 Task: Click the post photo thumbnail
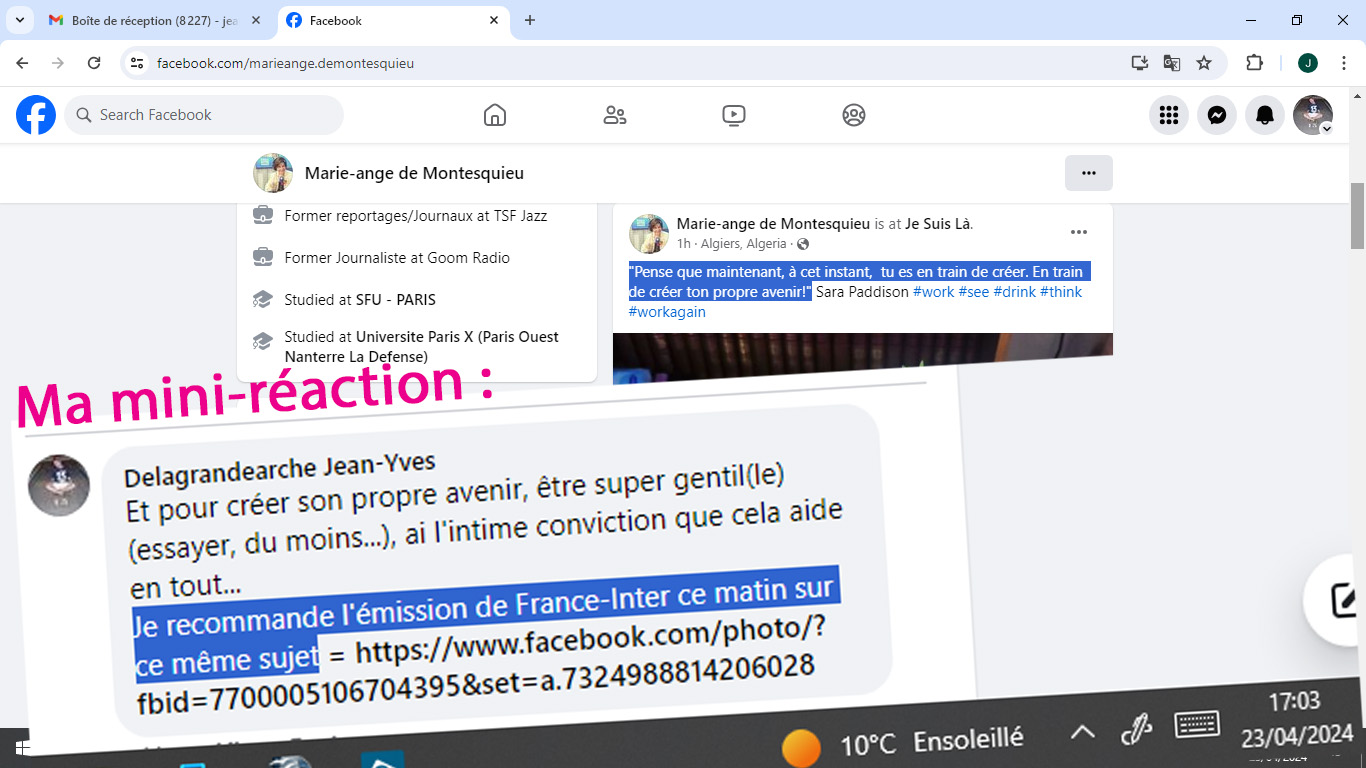pos(862,358)
